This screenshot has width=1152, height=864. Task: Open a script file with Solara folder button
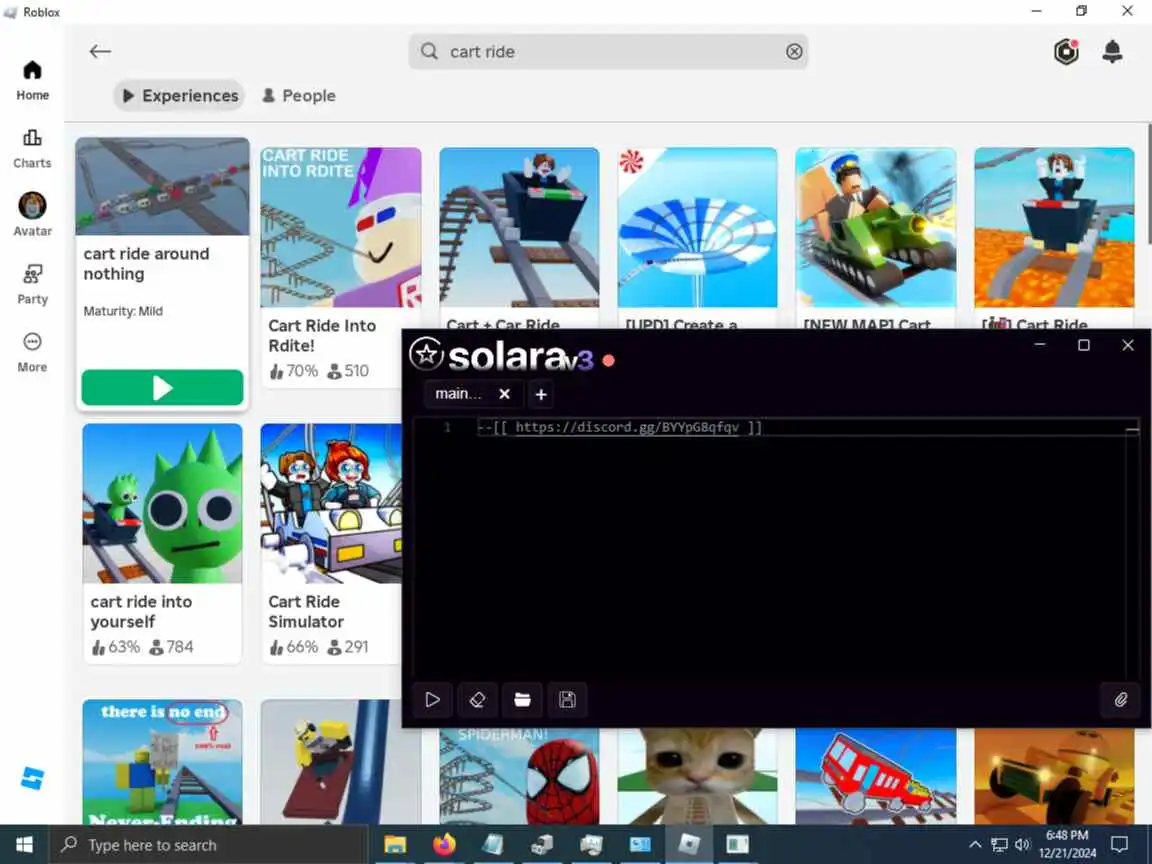pos(522,699)
